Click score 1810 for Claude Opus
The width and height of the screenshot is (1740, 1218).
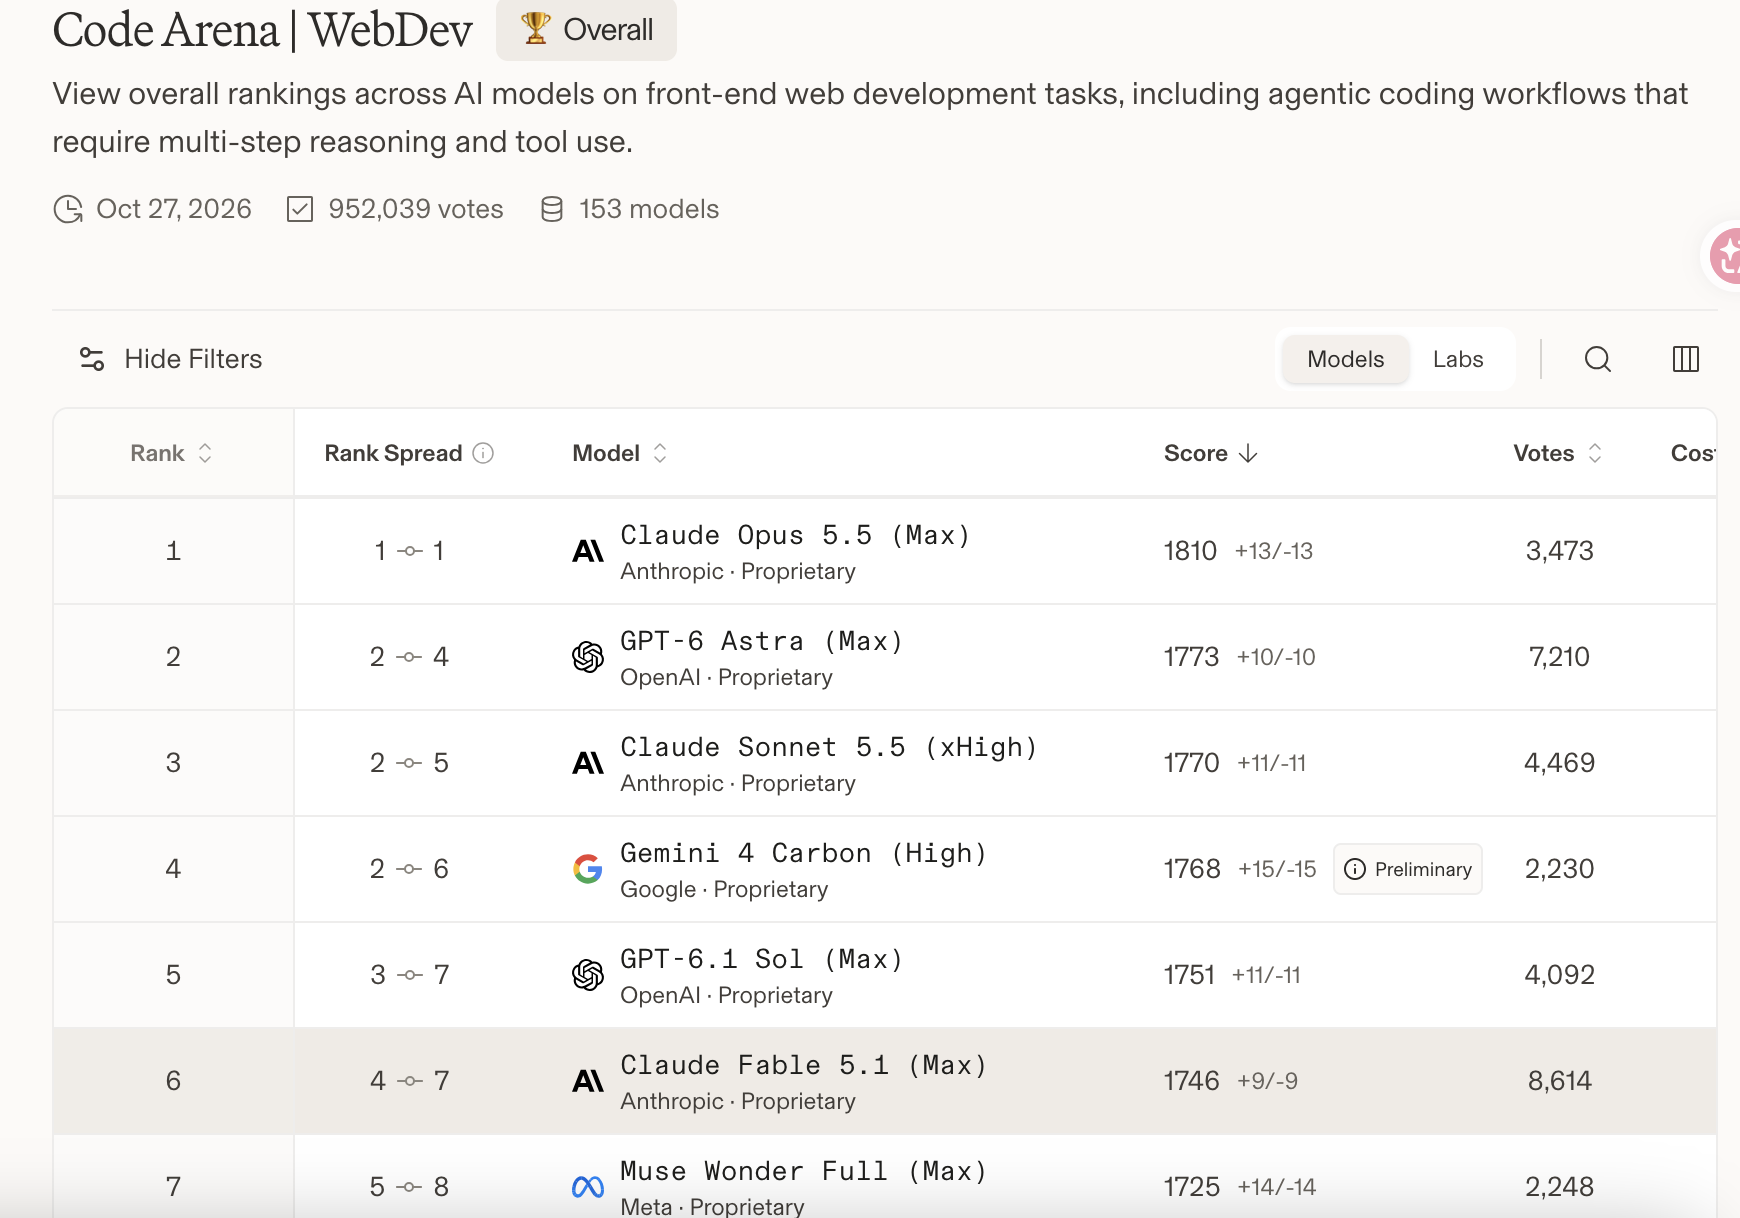pos(1190,551)
